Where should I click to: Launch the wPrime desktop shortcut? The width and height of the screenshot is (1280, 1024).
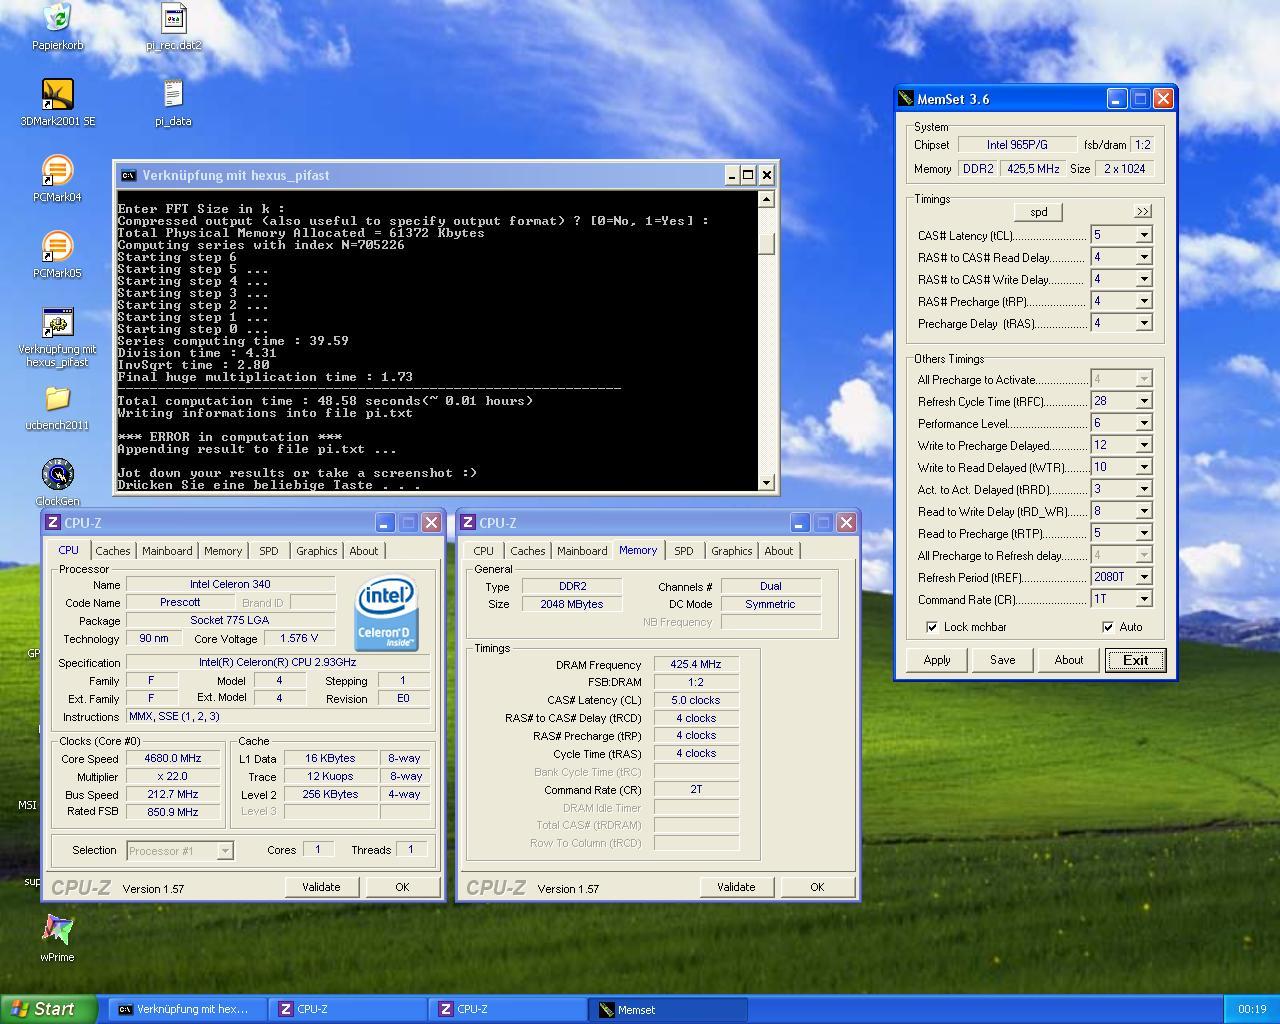(x=57, y=930)
